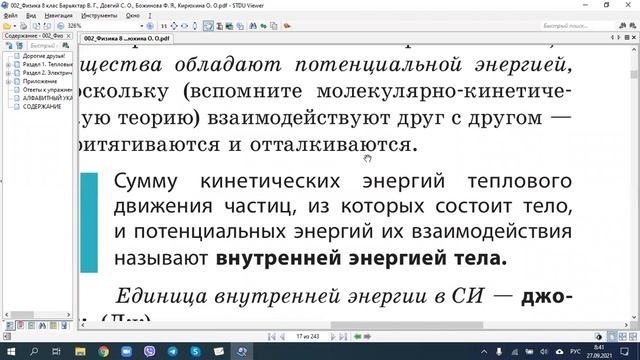
Task: Click the zoom out minus icon
Action: 61,26
